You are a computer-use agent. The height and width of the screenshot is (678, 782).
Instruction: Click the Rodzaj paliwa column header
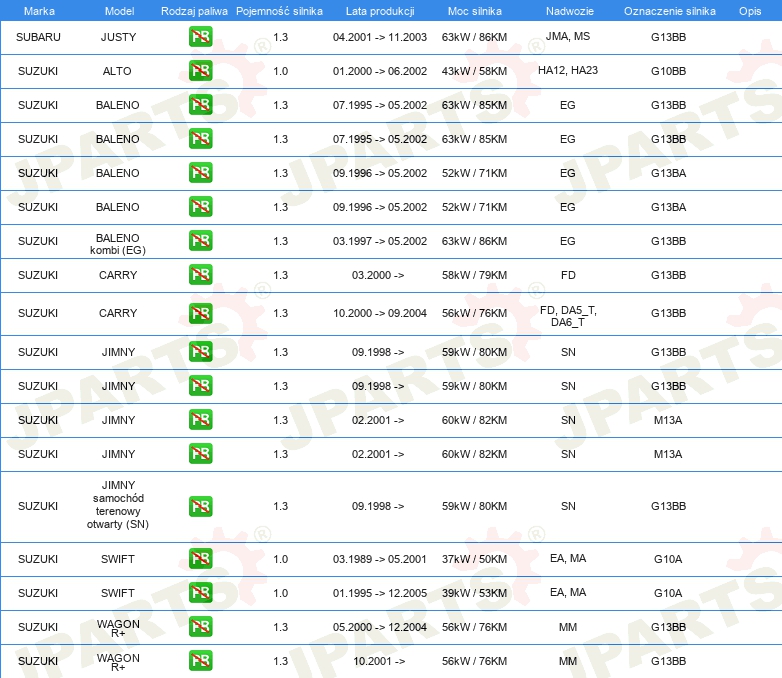194,11
